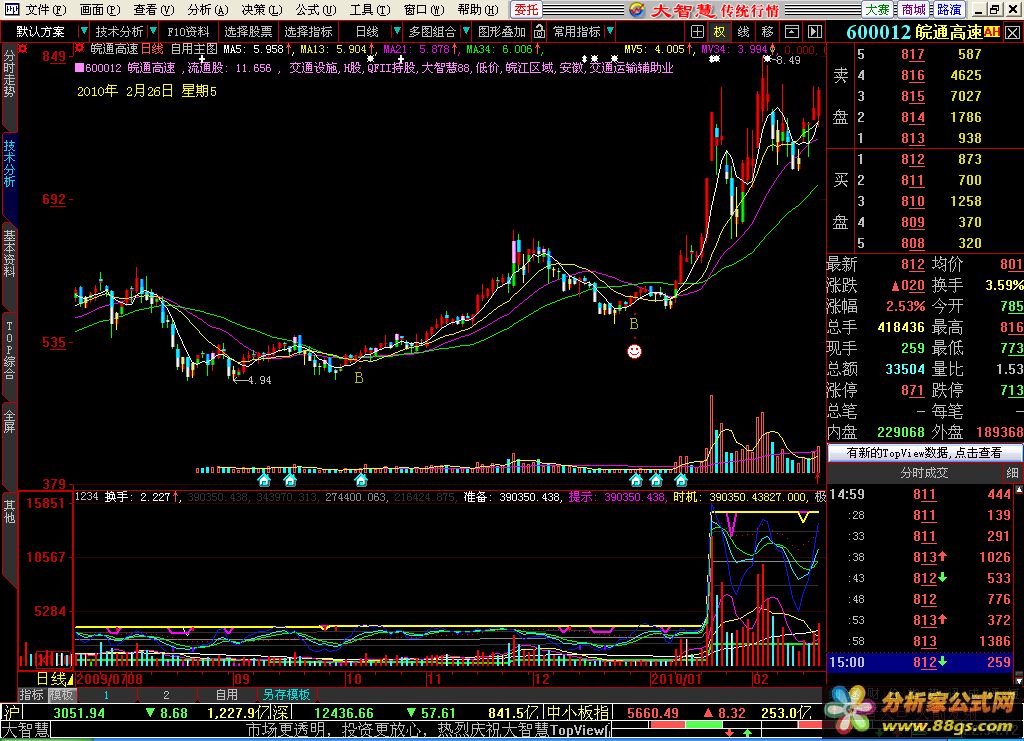Select the 线 drawing-line tool
This screenshot has width=1024, height=741.
coord(743,31)
